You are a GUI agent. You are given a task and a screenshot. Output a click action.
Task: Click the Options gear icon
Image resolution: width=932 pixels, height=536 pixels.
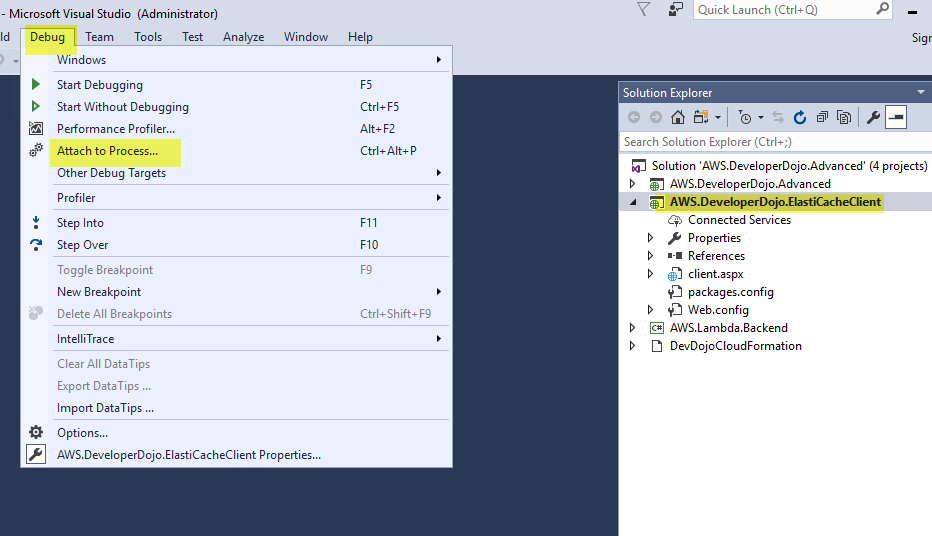click(x=36, y=432)
